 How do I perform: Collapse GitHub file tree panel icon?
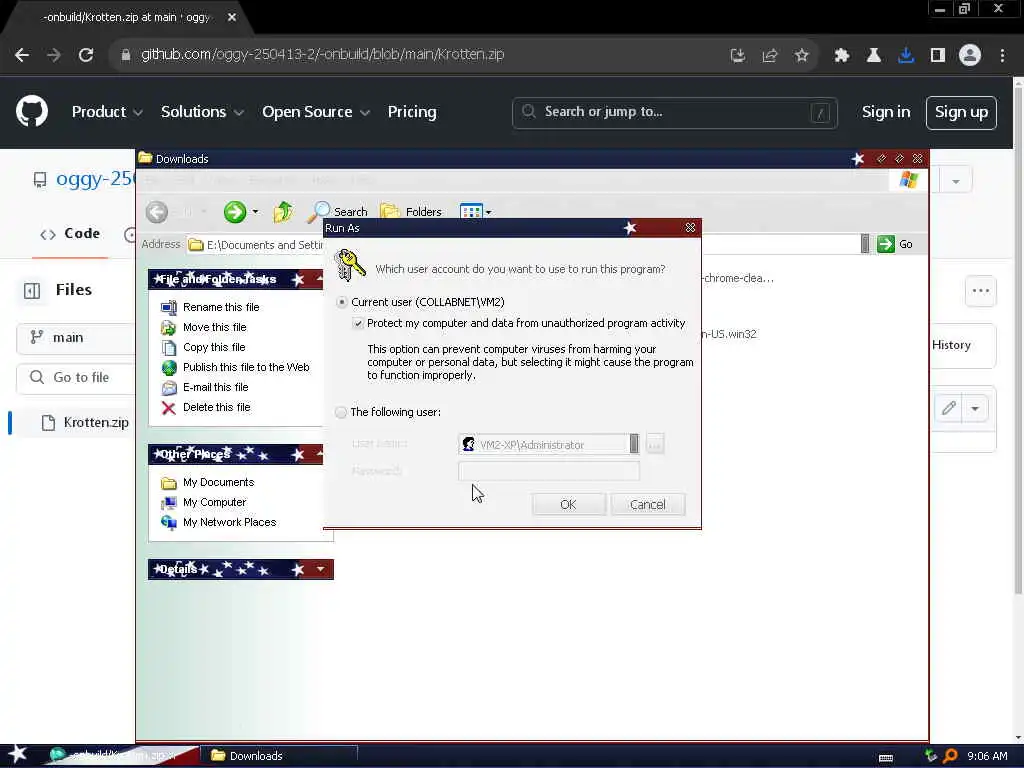coord(32,290)
